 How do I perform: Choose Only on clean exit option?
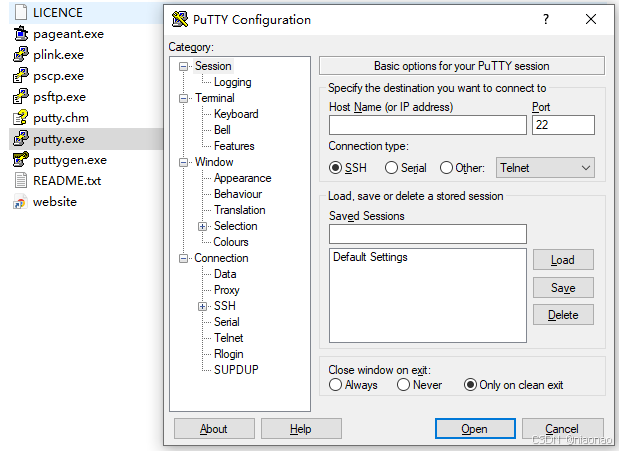[x=470, y=385]
